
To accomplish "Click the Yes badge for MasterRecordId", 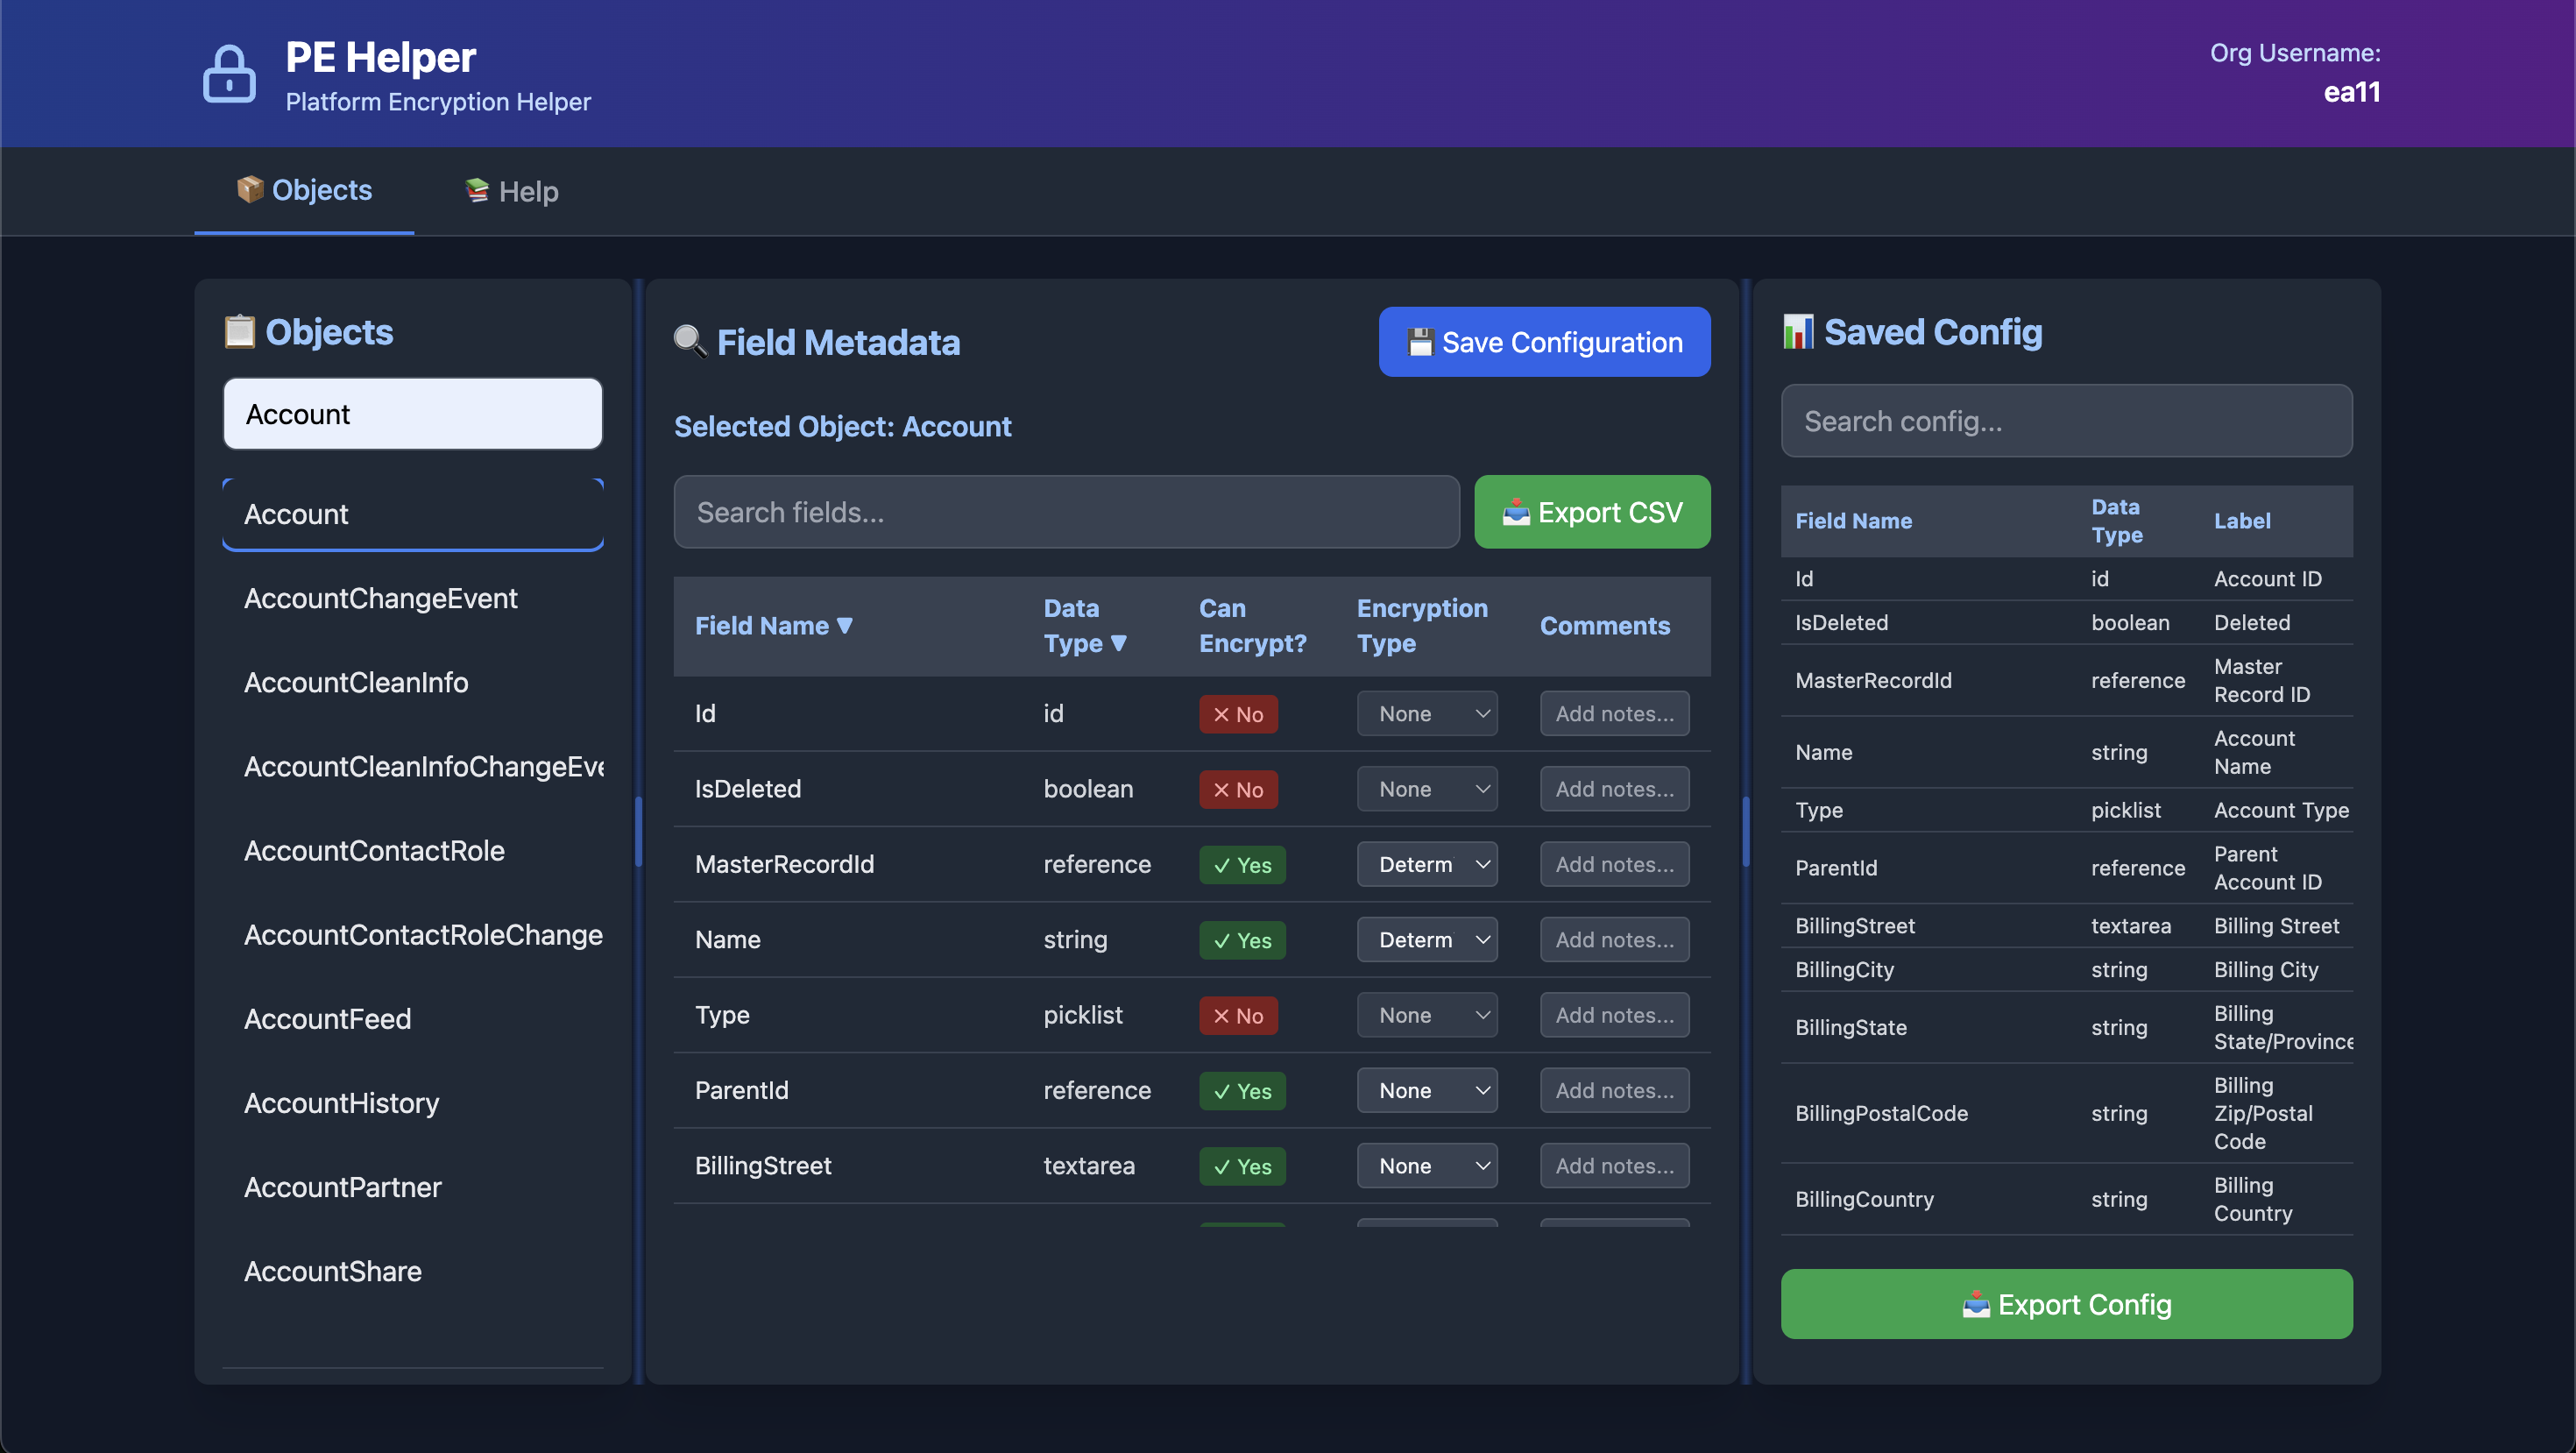I will [x=1242, y=865].
